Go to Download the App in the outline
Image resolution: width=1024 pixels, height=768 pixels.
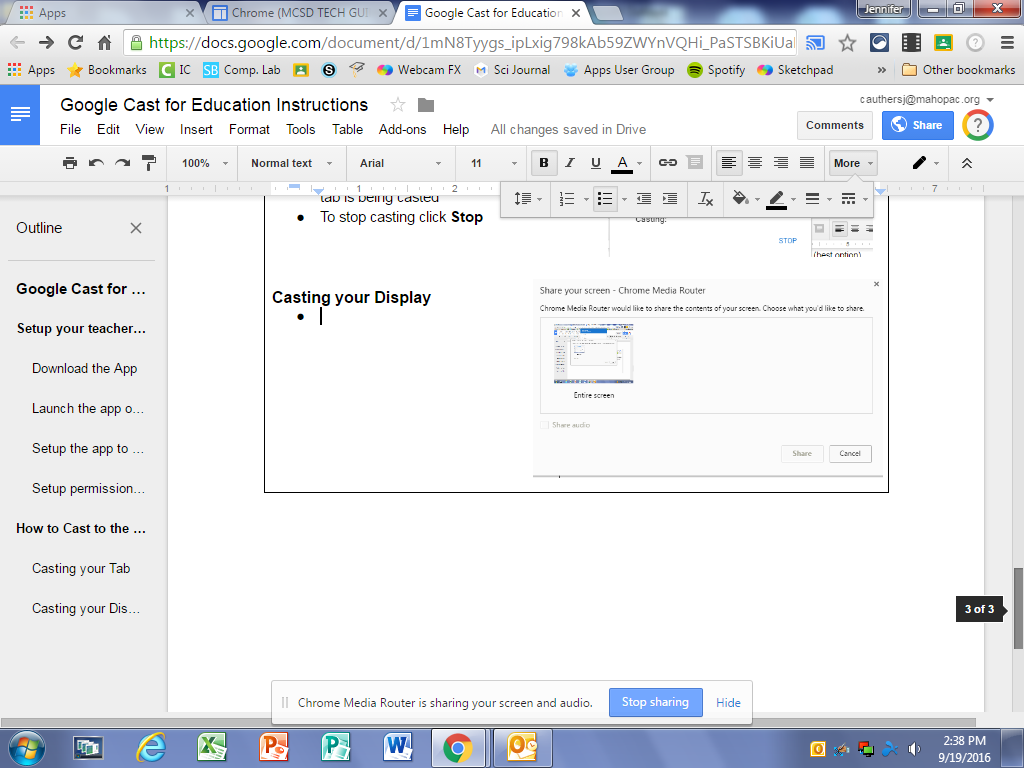pos(85,368)
